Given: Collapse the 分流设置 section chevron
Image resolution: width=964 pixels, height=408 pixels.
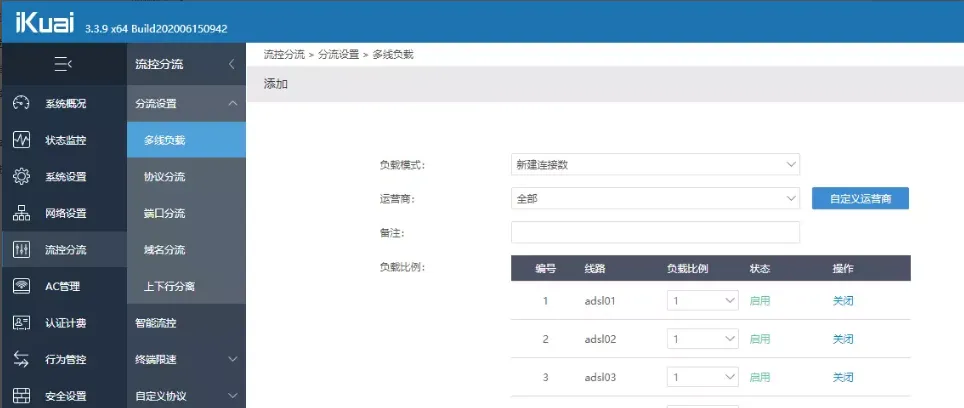Looking at the screenshot, I should tap(232, 104).
